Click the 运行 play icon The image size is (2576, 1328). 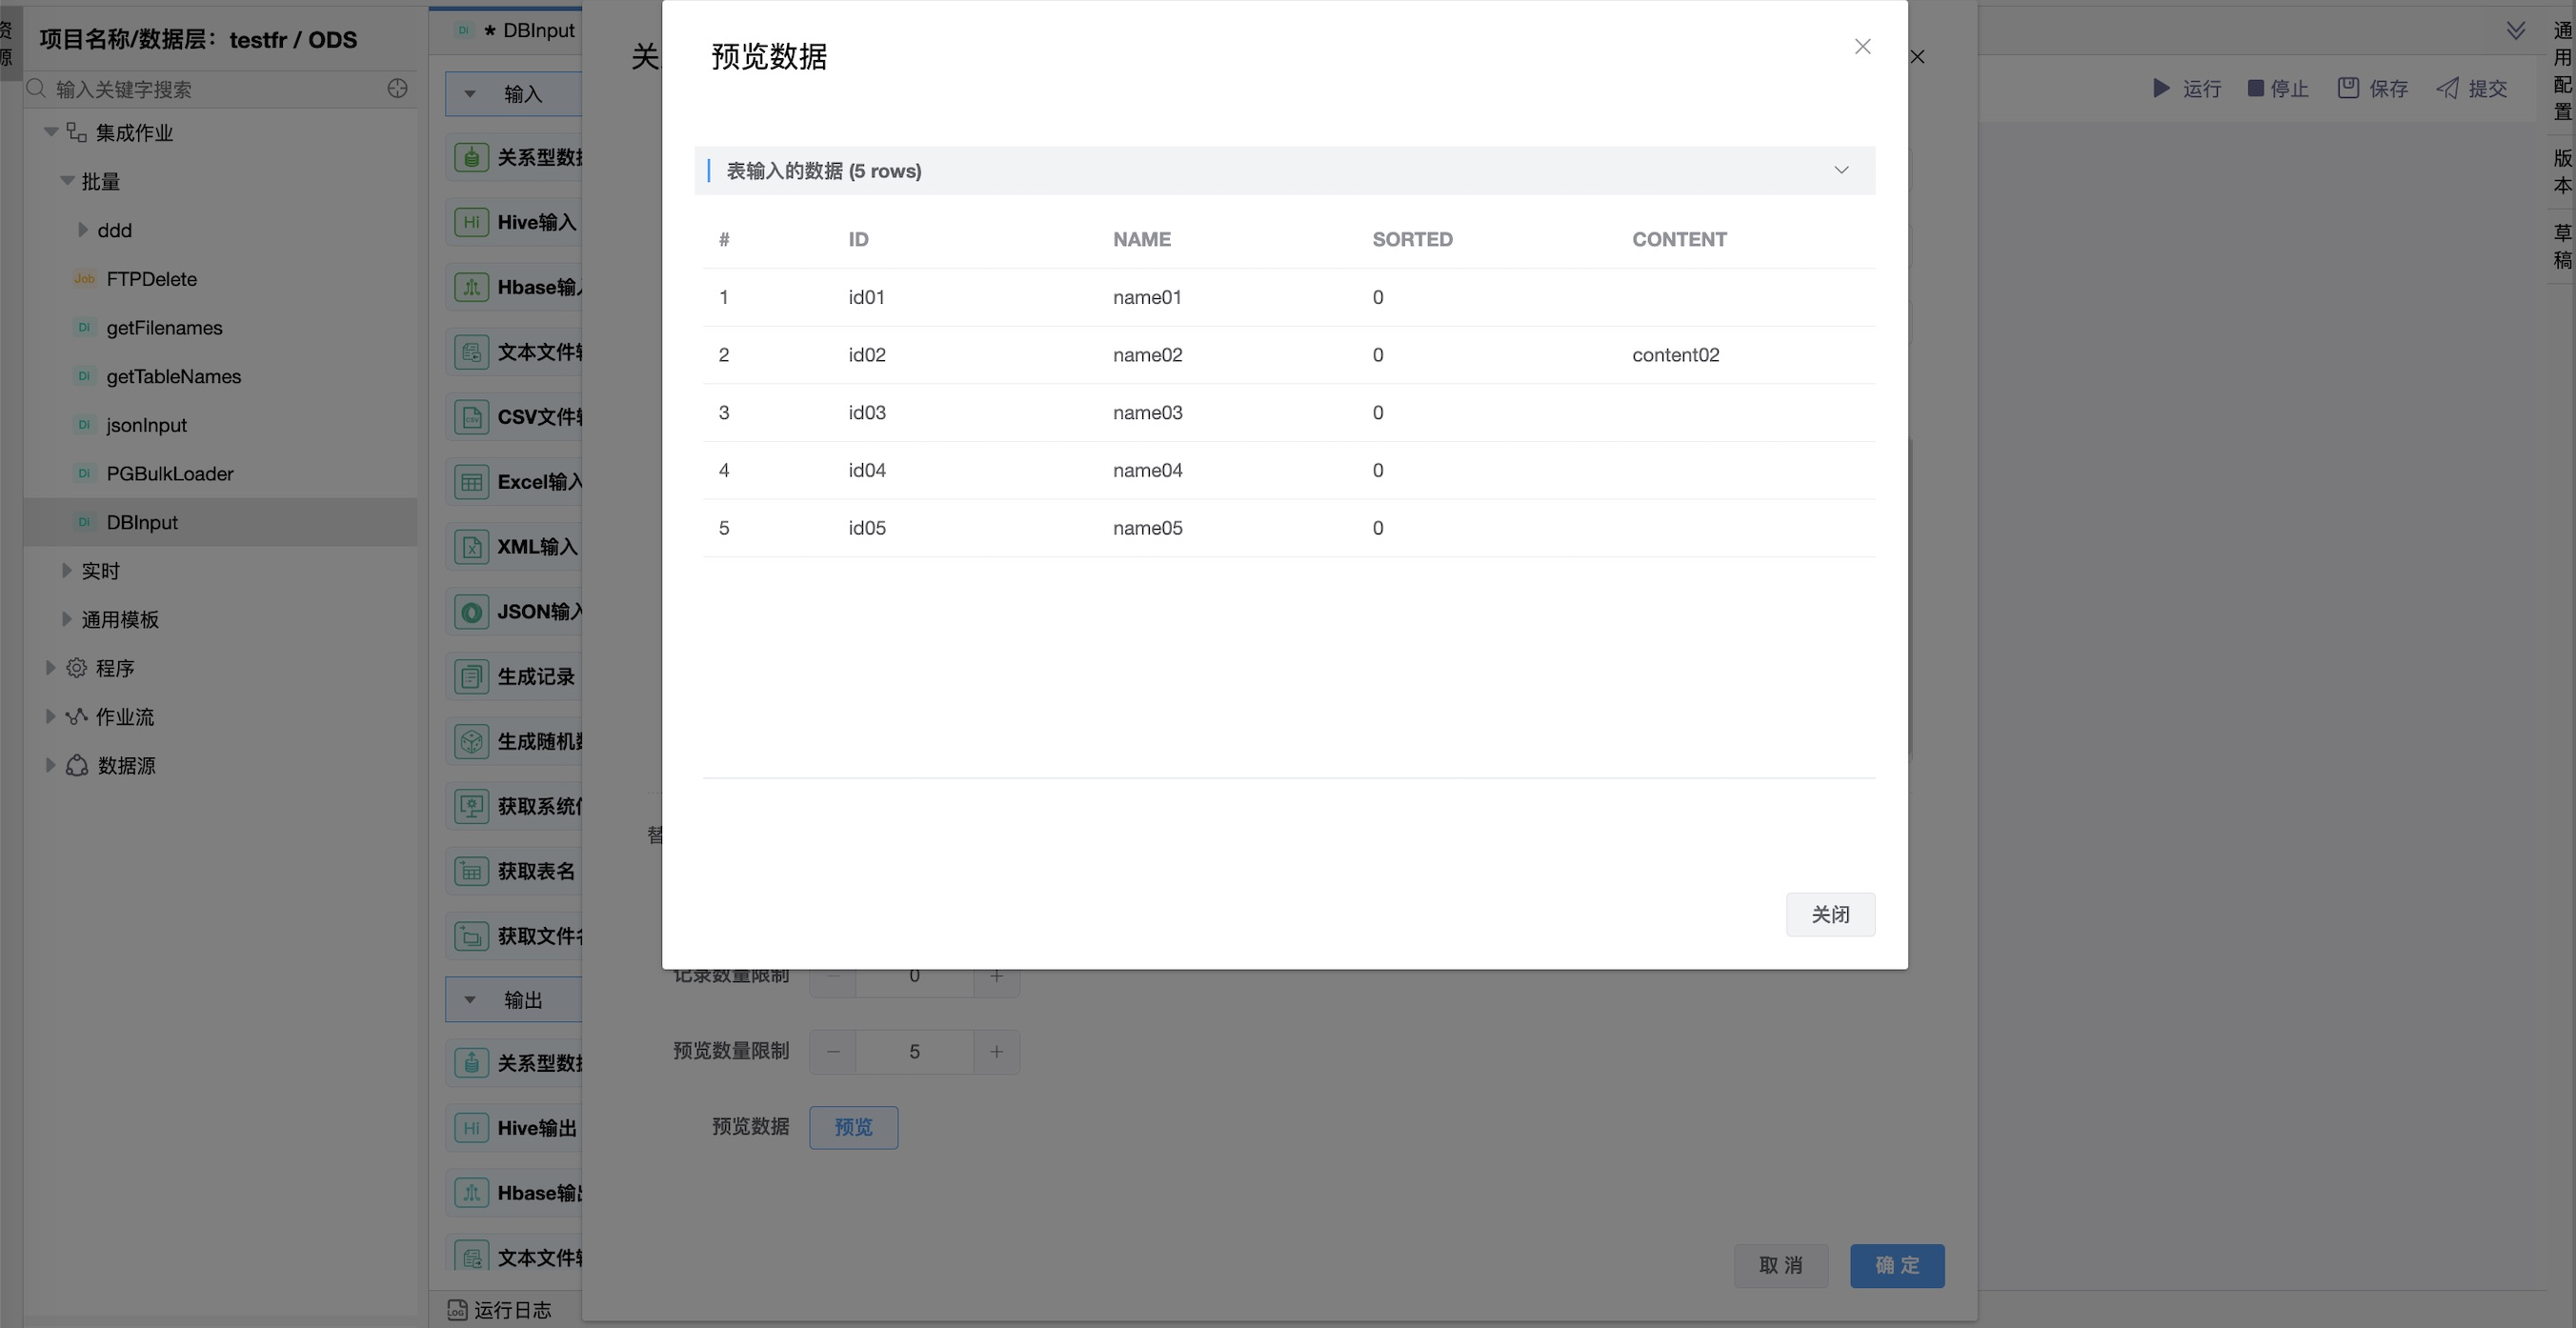click(2161, 89)
